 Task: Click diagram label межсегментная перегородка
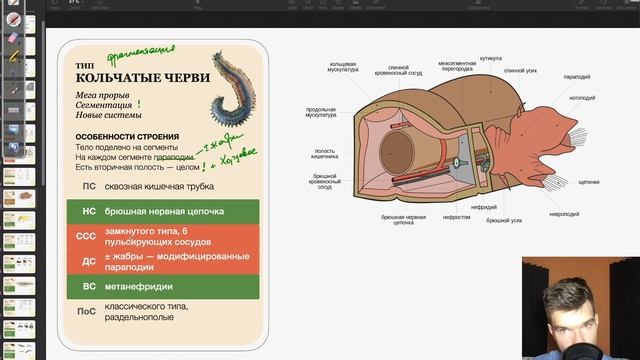tap(457, 66)
